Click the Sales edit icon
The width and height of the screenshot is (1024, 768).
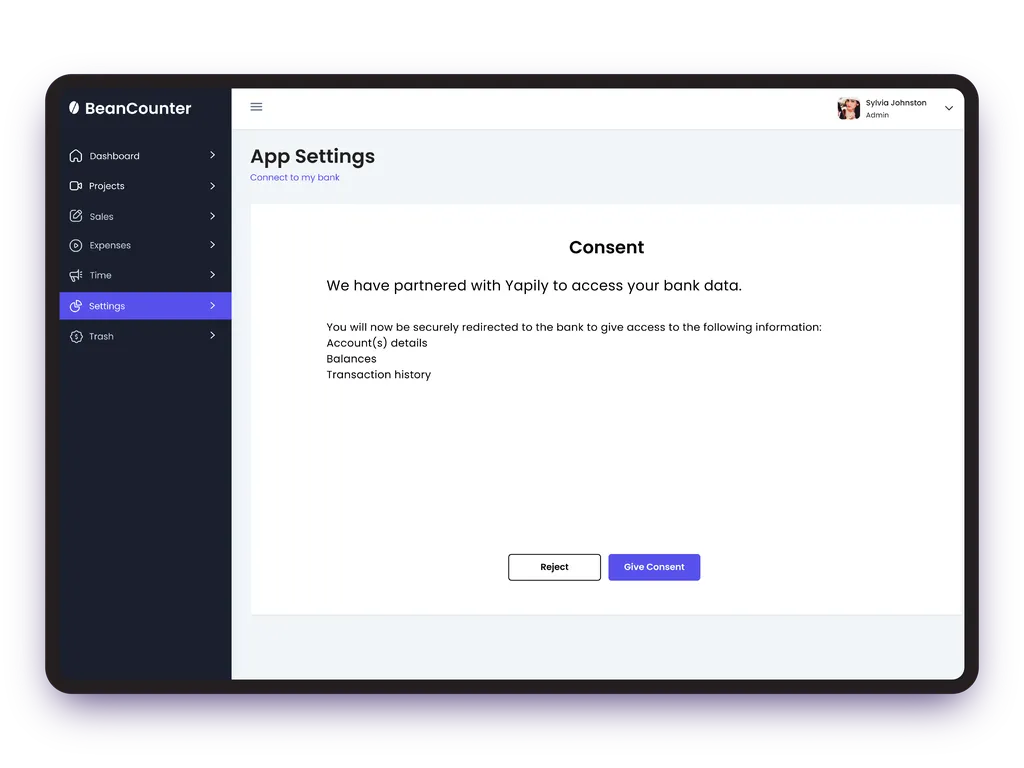76,216
